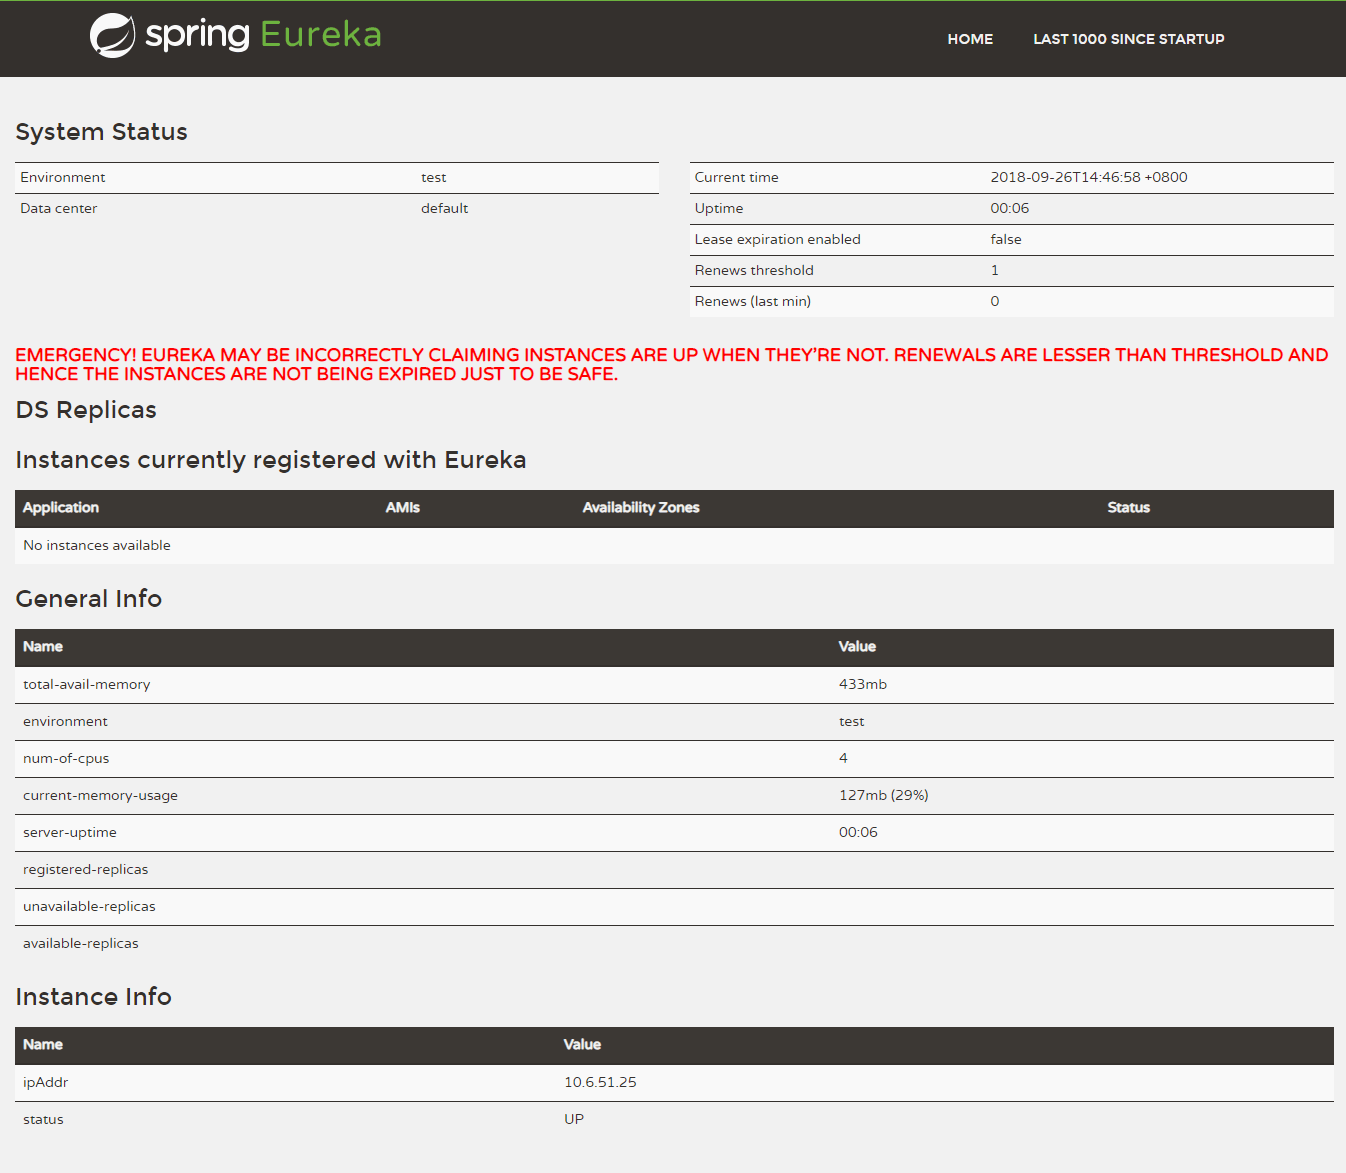Select the registered-replicas row name

85,870
